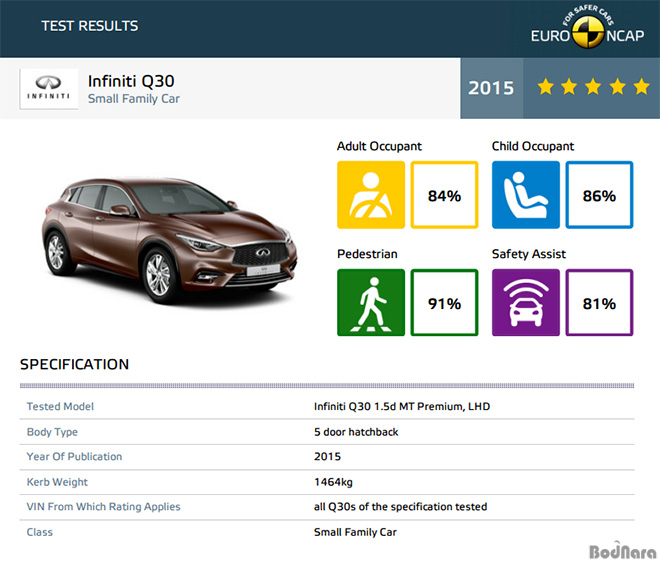Click the Small Family Car subtitle under title
This screenshot has height=562, width=660.
(134, 99)
